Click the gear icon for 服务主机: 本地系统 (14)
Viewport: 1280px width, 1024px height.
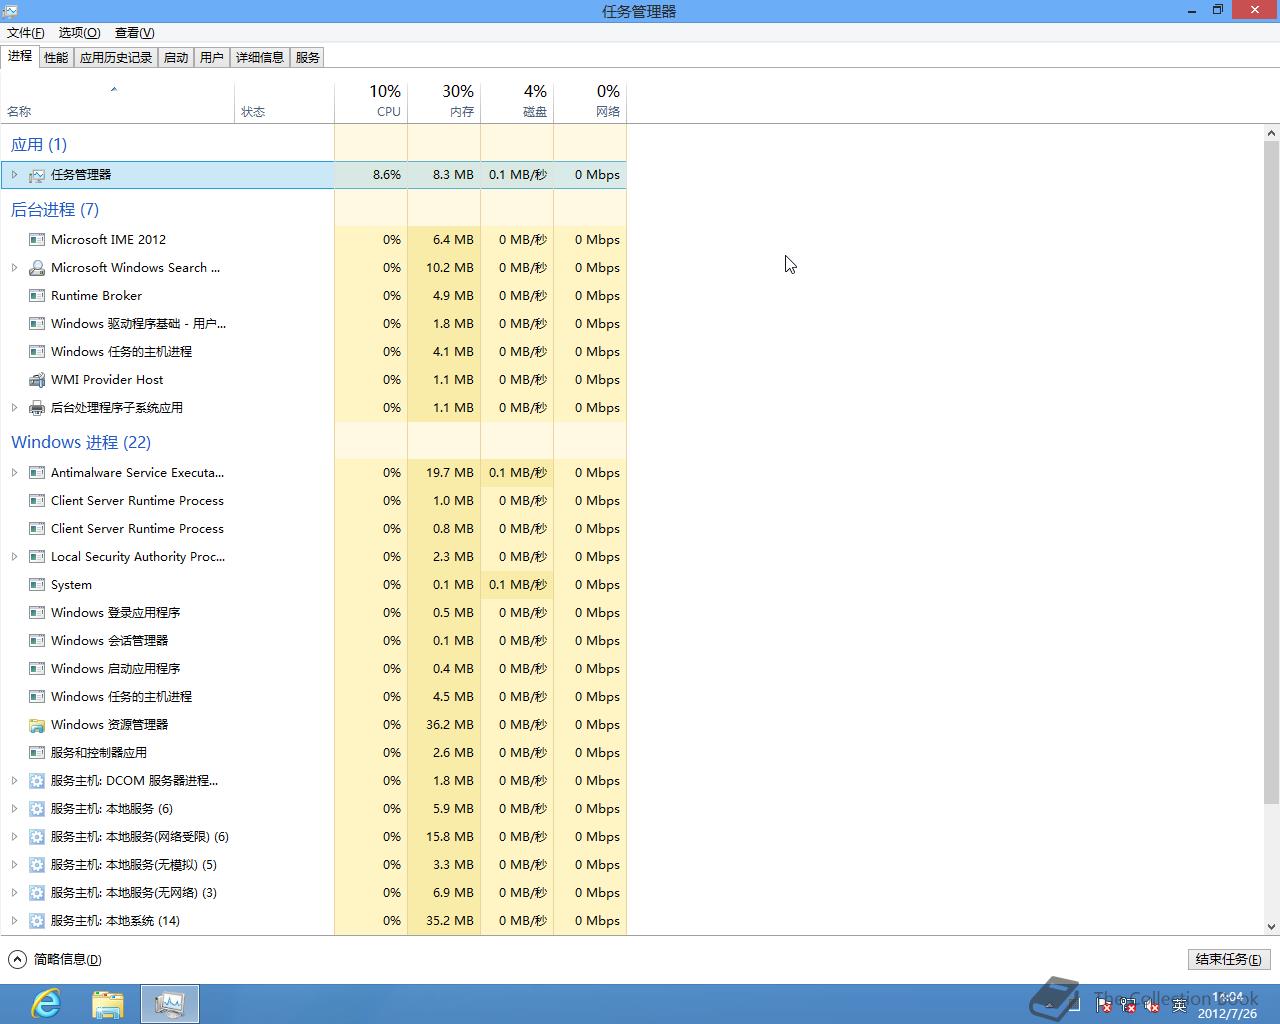(37, 921)
